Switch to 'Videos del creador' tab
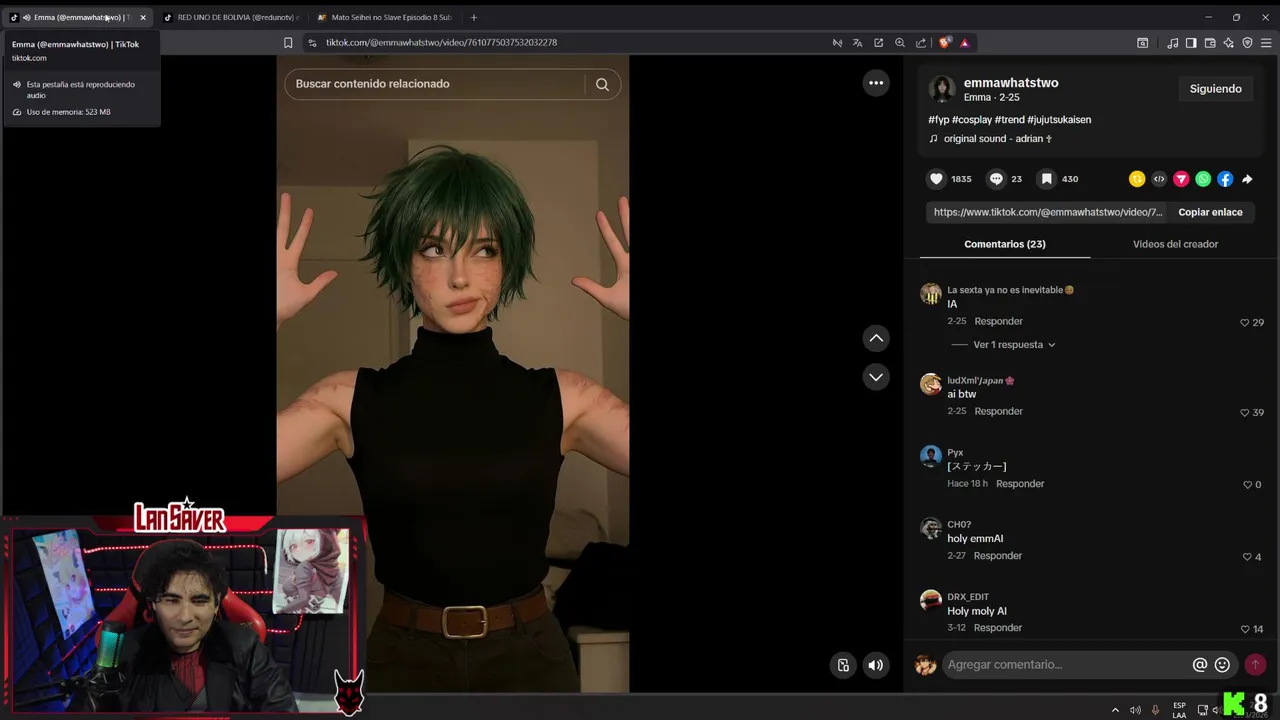The width and height of the screenshot is (1280, 720). click(x=1175, y=244)
